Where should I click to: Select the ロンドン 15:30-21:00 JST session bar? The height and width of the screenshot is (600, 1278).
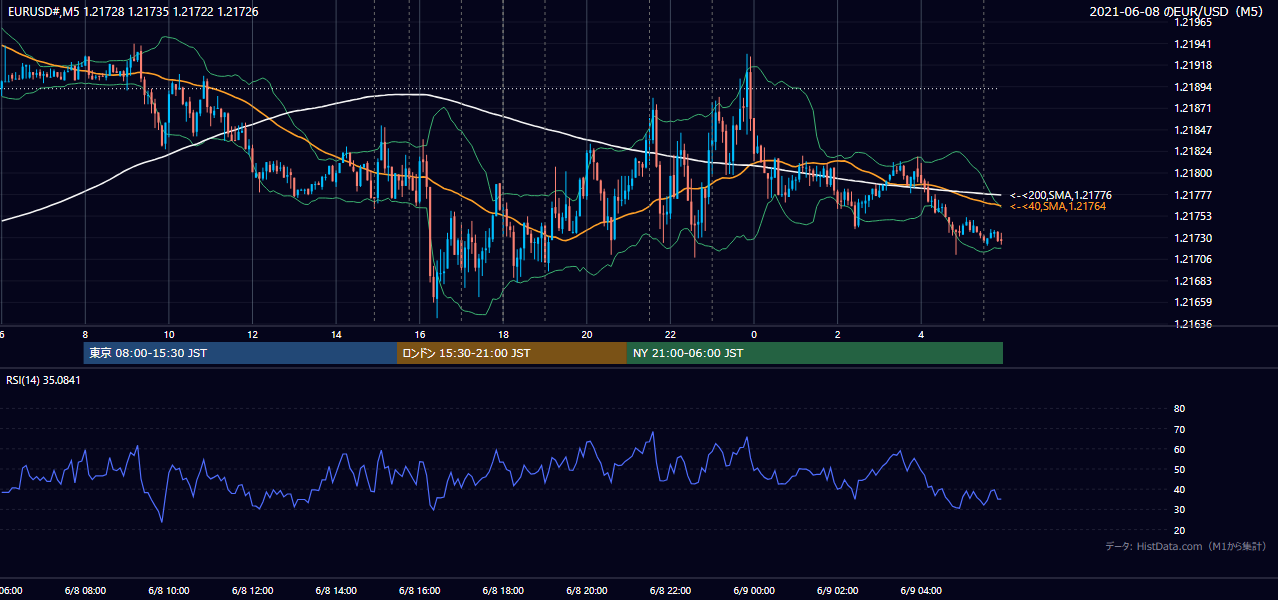(512, 353)
